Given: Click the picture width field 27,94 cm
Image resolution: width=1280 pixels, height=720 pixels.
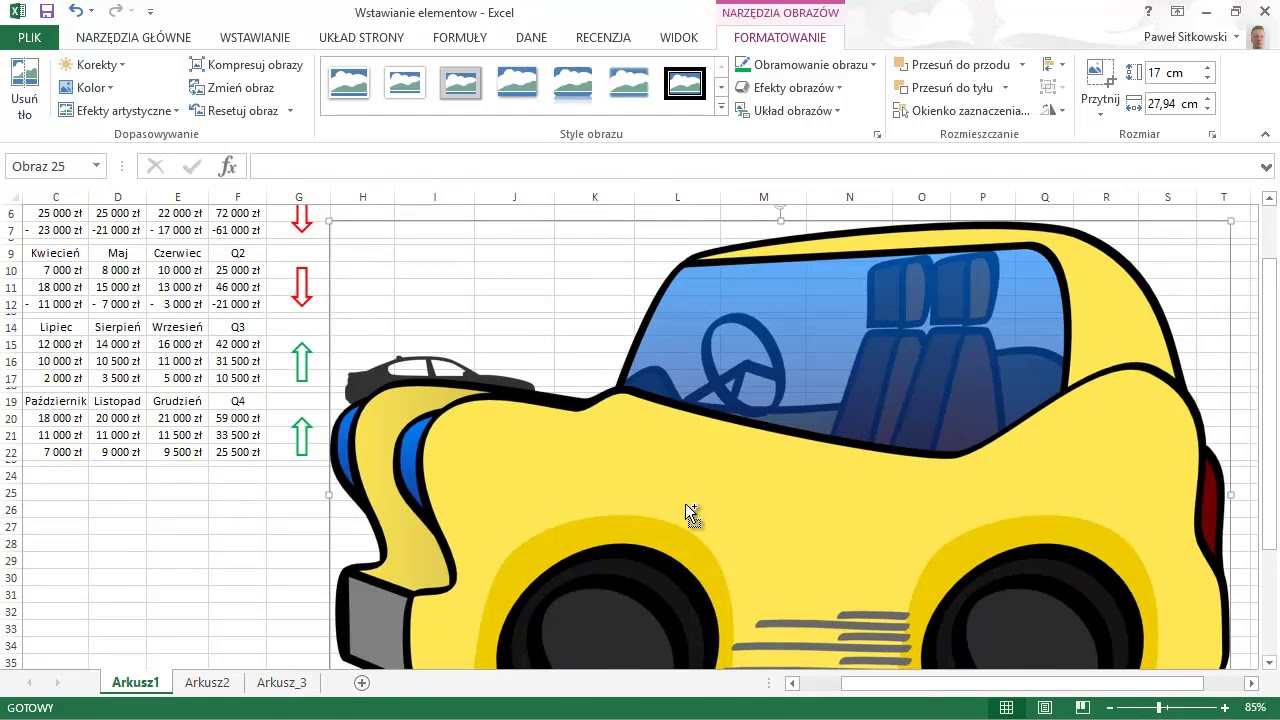Looking at the screenshot, I should pos(1172,104).
